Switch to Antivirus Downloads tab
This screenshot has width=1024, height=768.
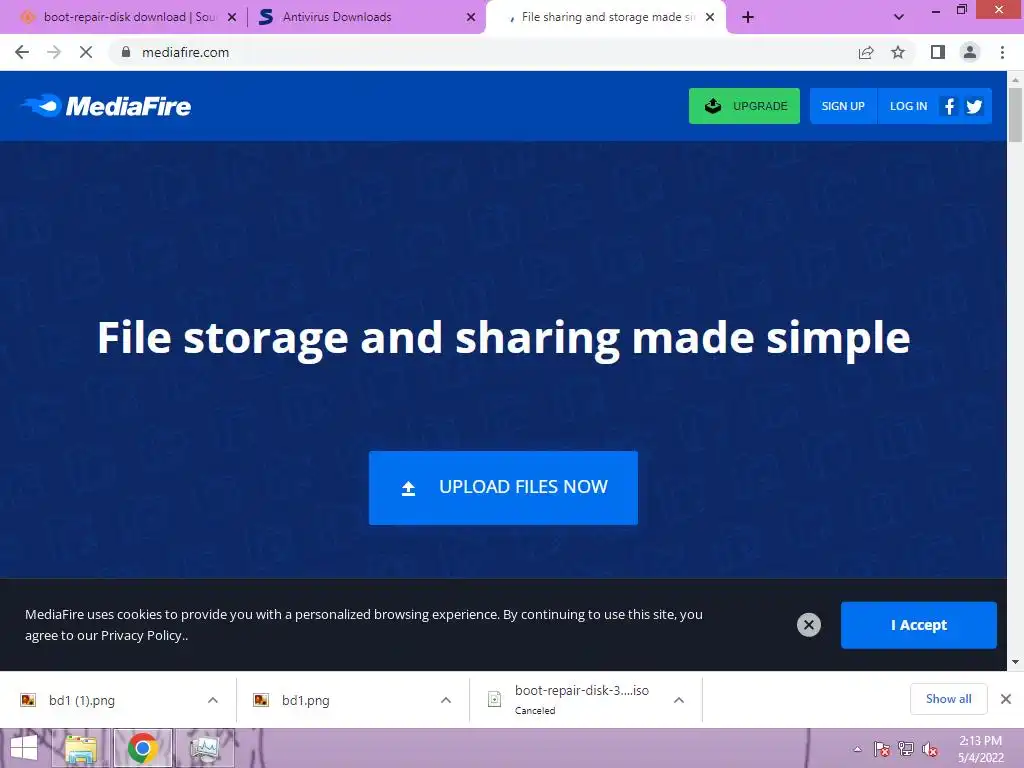click(x=366, y=17)
